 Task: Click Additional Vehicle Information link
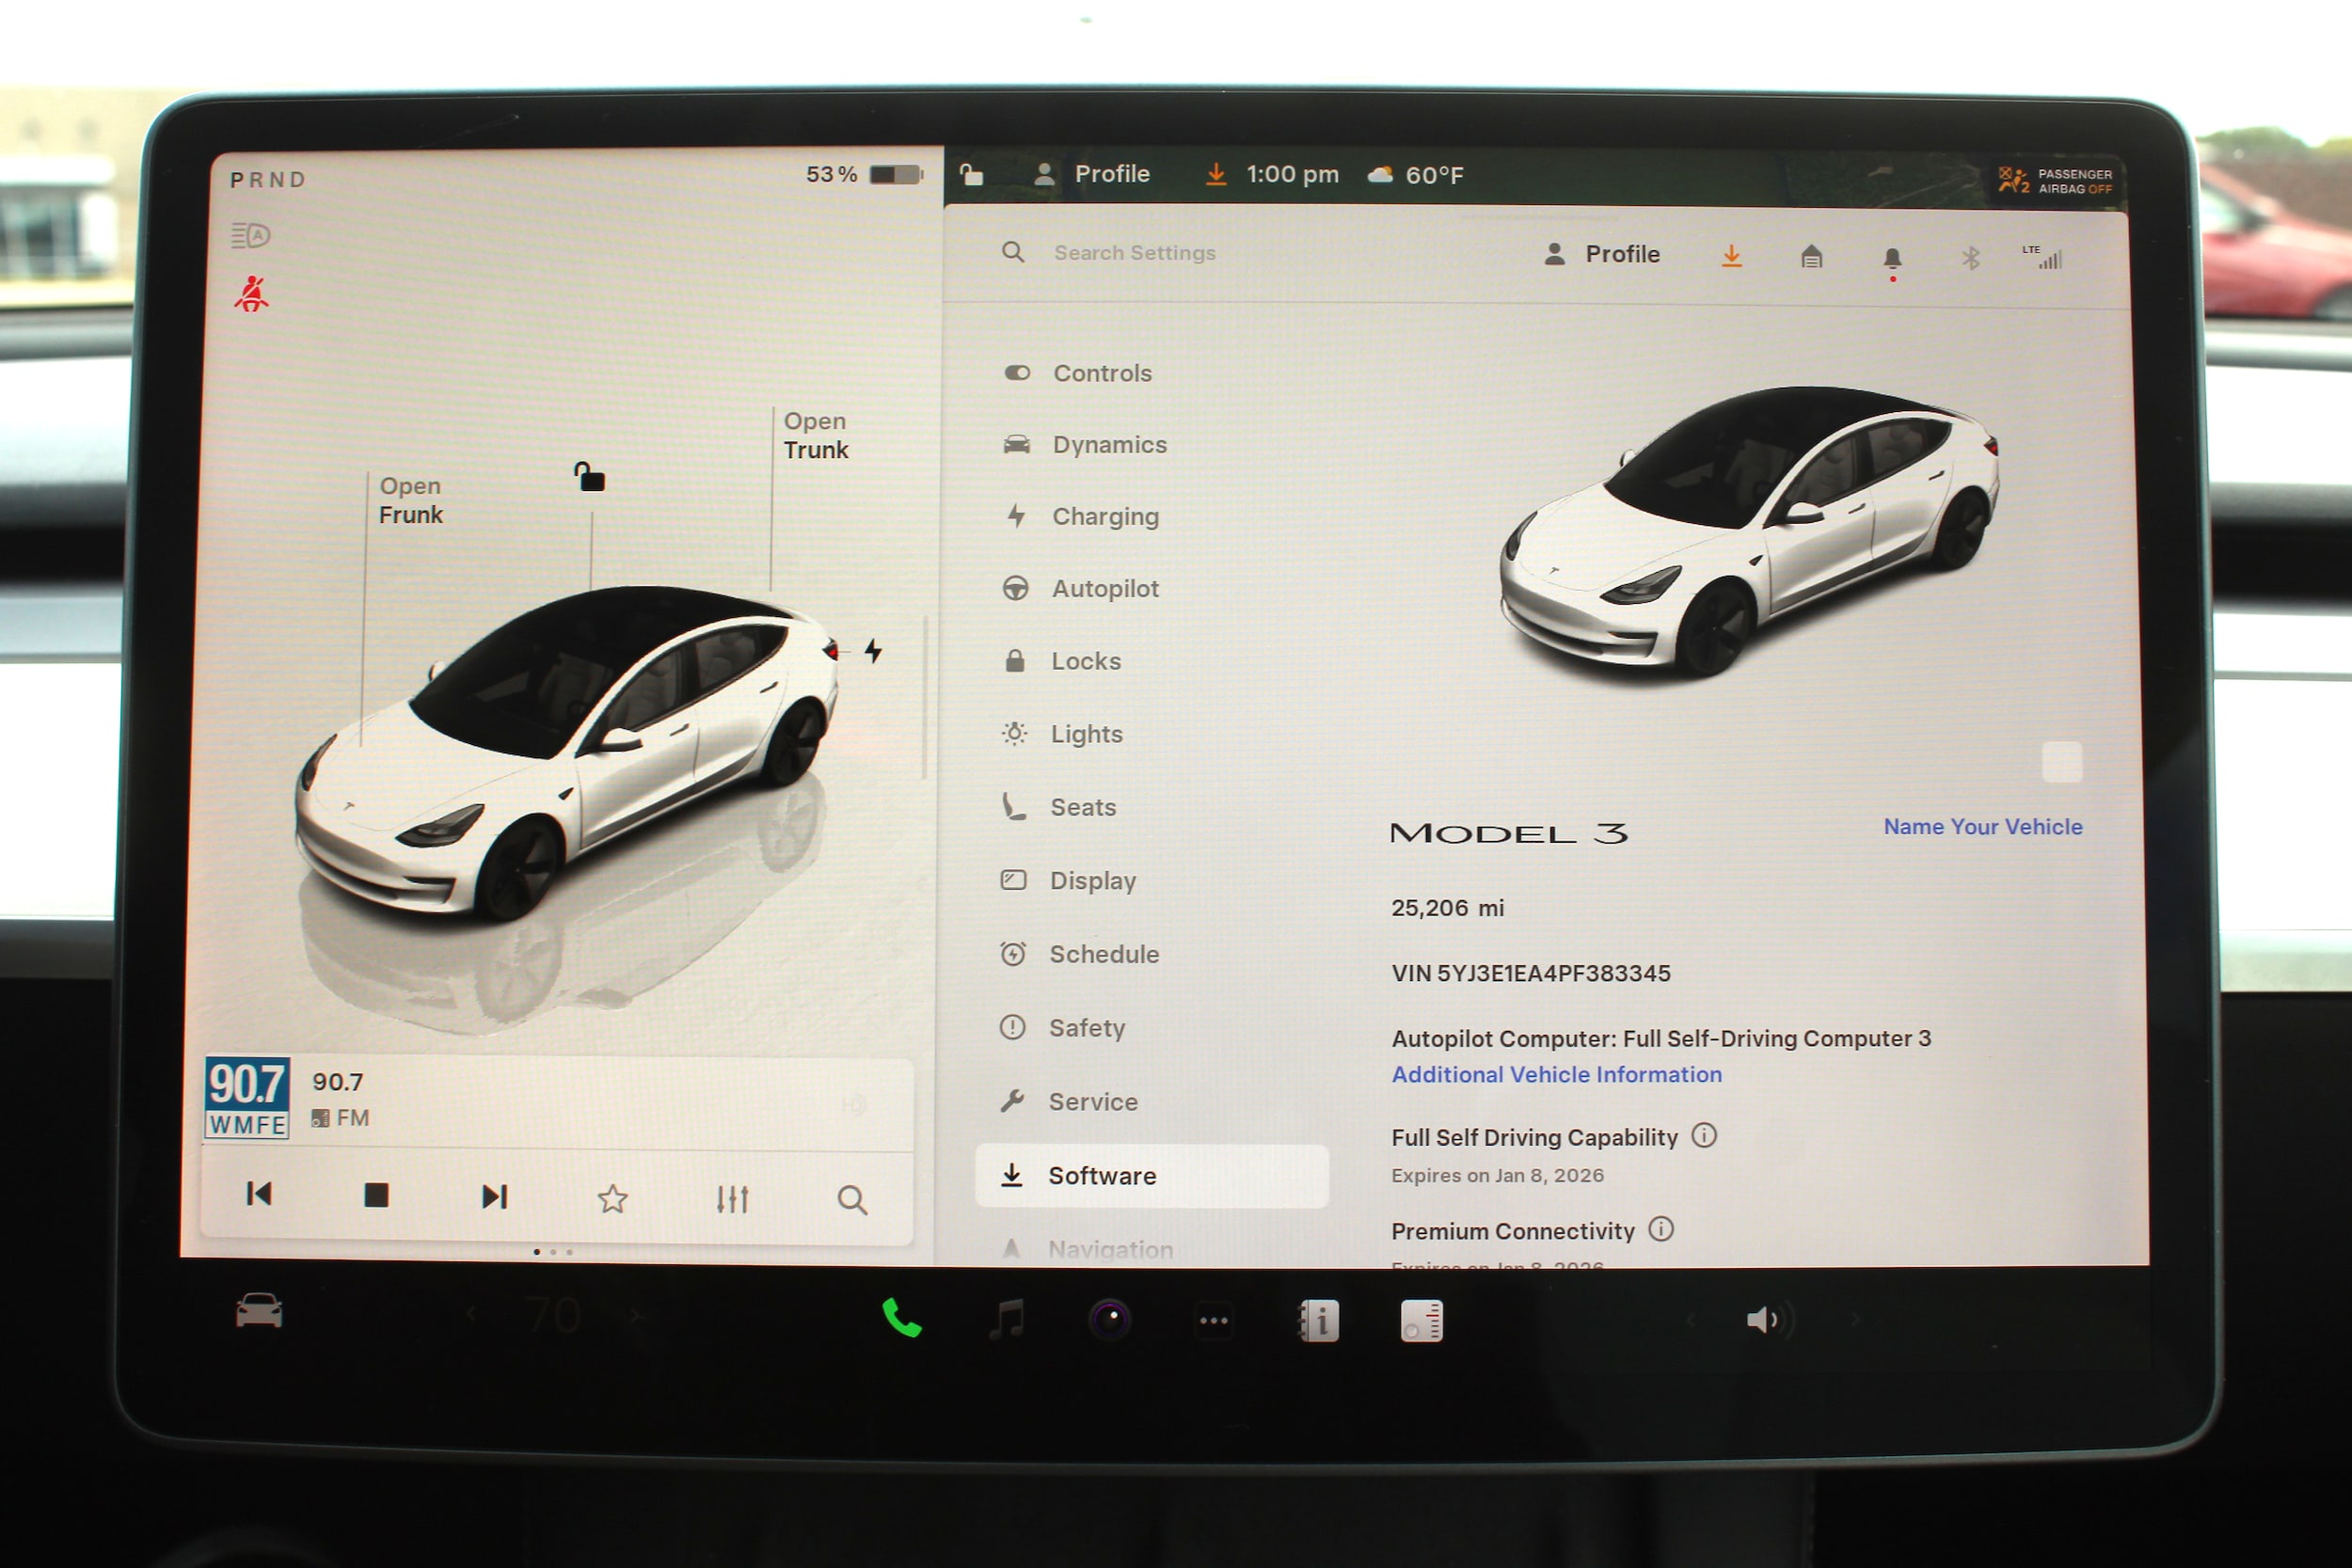click(1556, 1074)
